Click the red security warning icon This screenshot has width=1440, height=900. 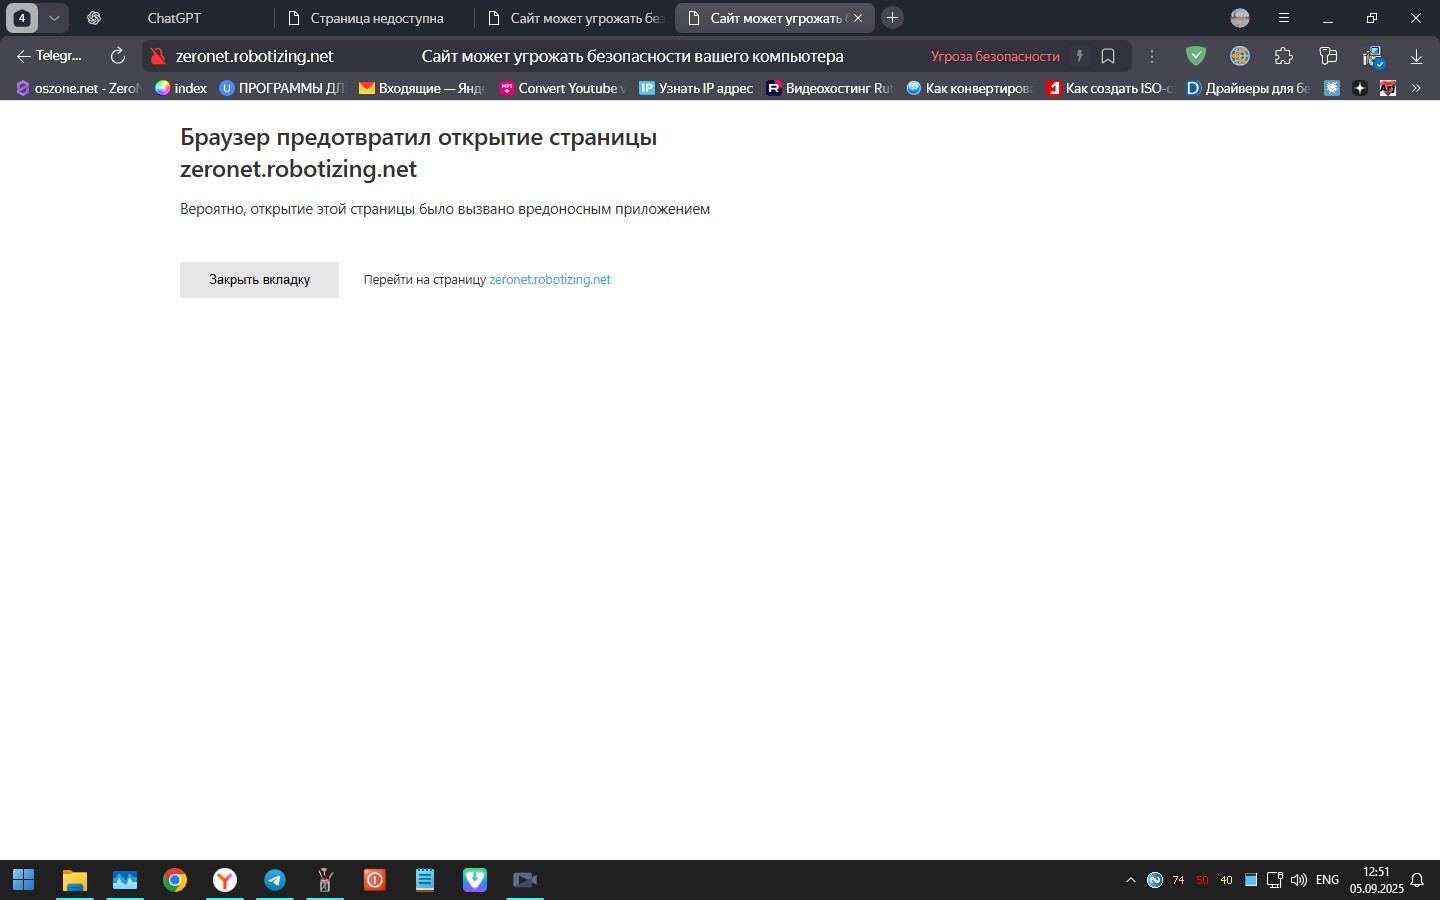(158, 56)
